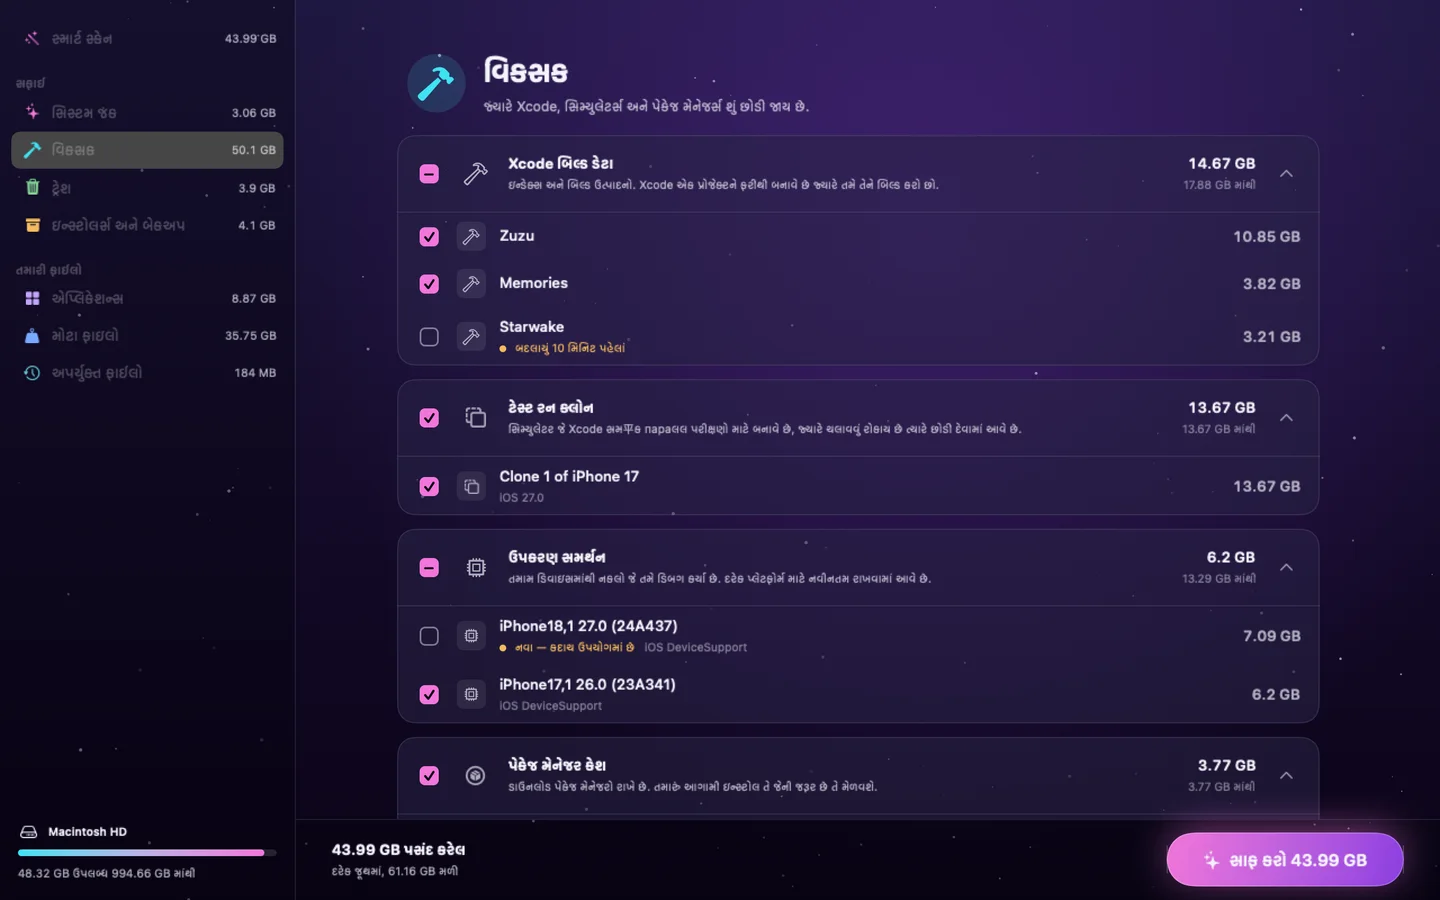Collapse the device support 6.2 GB section
This screenshot has height=900, width=1440.
click(x=1287, y=568)
